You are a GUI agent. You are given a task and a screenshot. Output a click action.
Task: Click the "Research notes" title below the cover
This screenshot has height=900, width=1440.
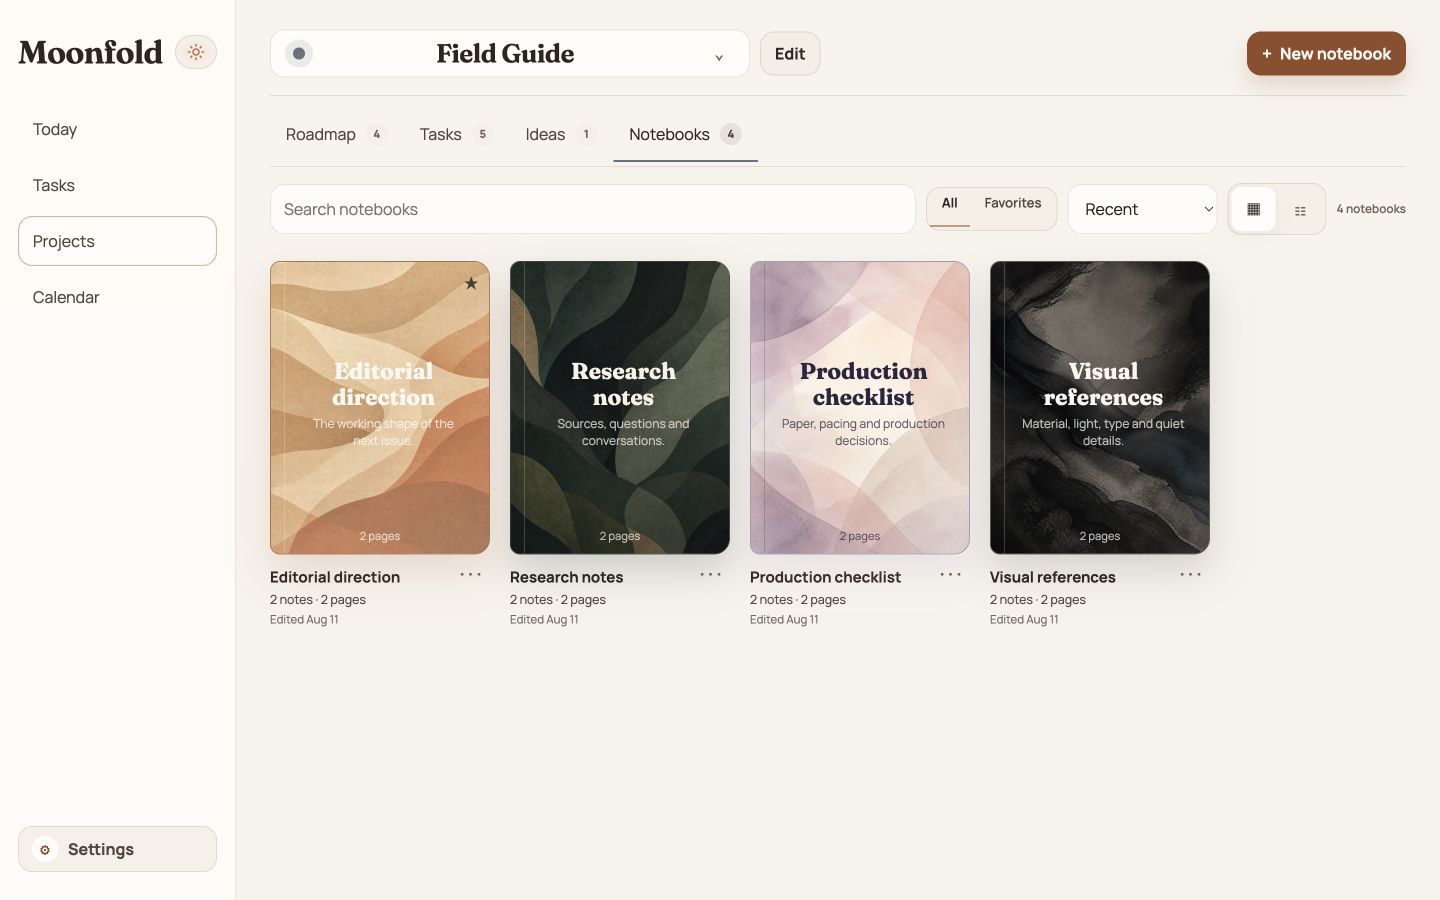[x=566, y=577]
